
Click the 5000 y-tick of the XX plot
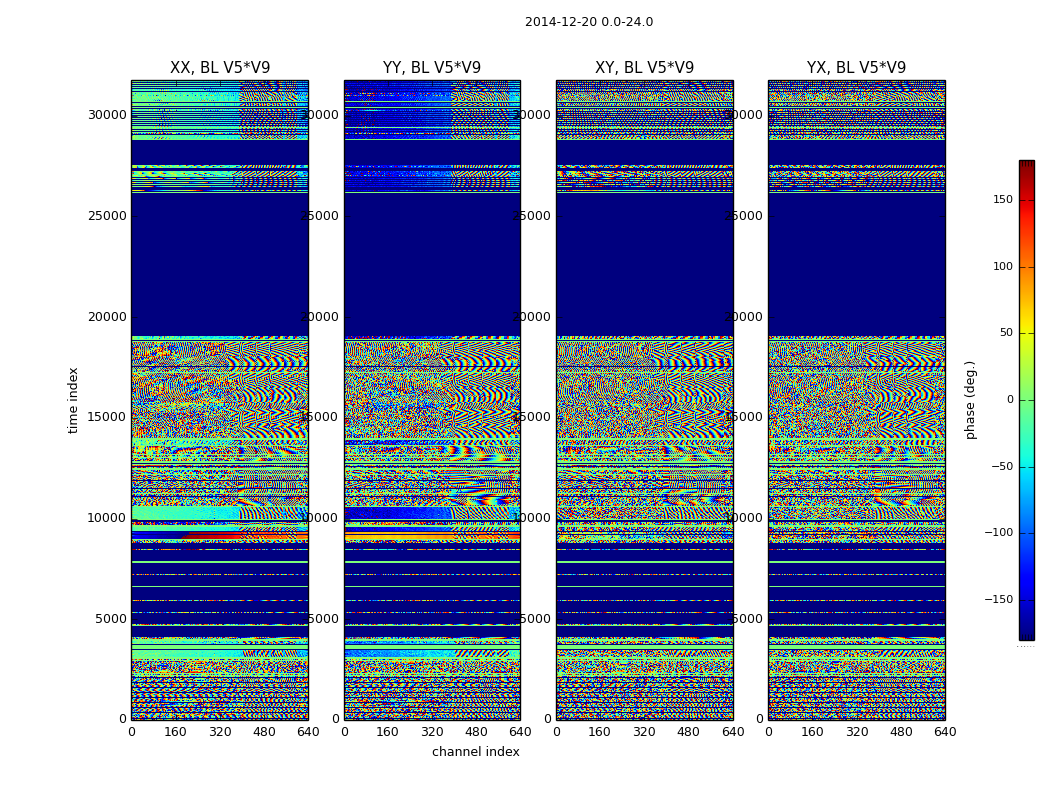pyautogui.click(x=110, y=619)
